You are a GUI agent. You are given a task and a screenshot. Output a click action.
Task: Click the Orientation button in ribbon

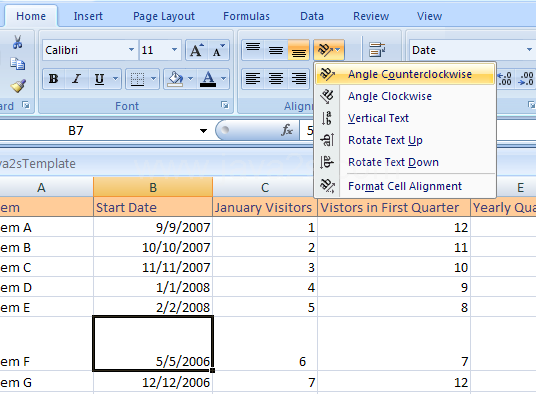coord(329,50)
